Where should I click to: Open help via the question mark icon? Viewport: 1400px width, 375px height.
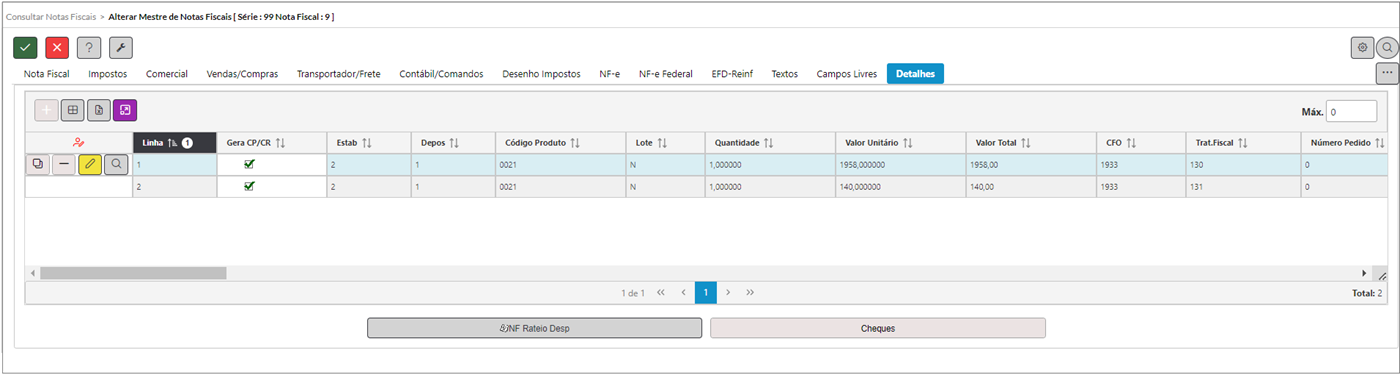pyautogui.click(x=89, y=47)
